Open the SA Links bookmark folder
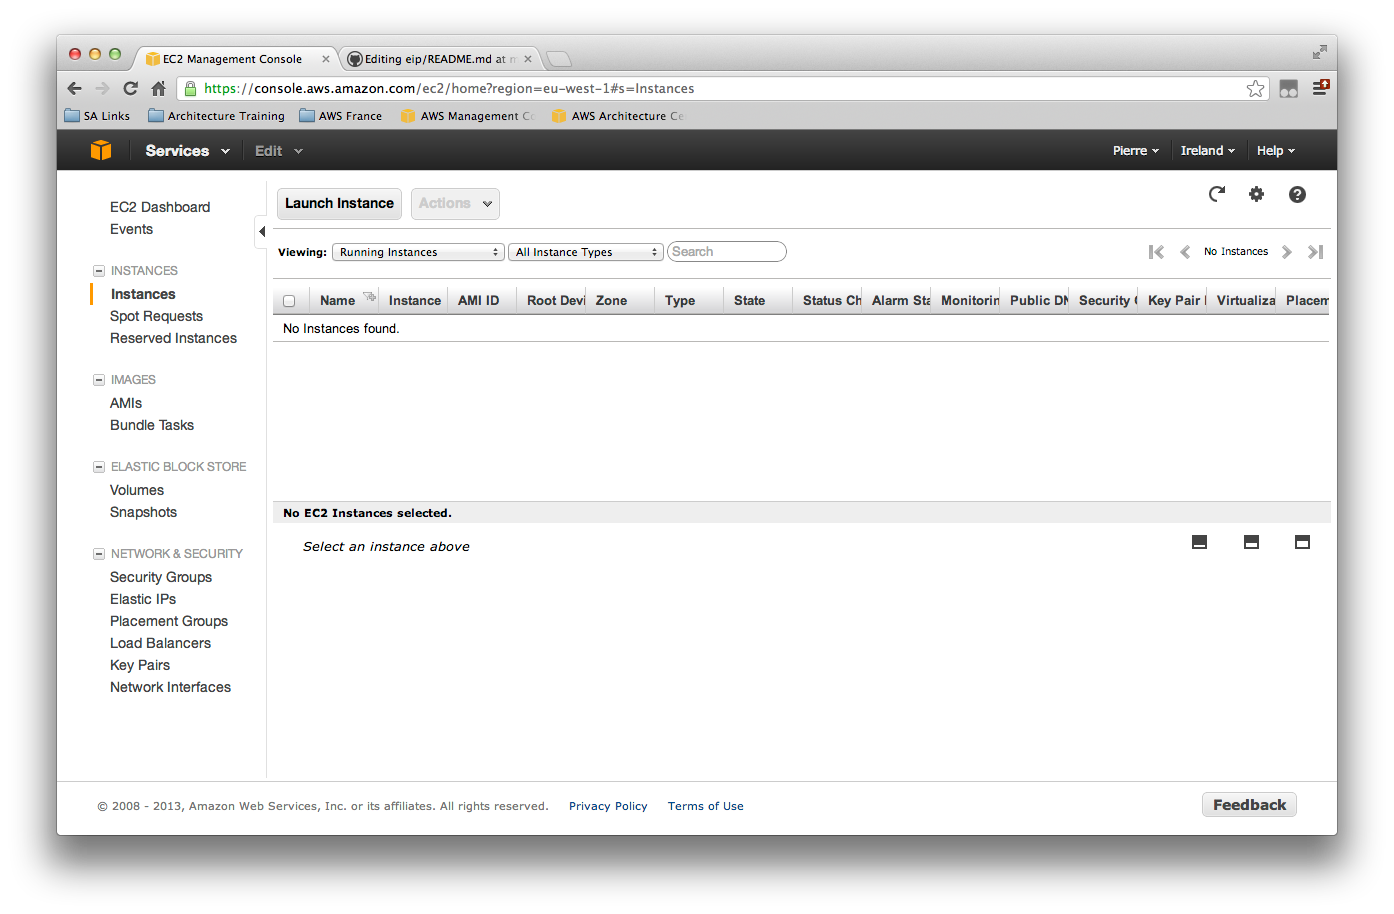 click(x=97, y=116)
